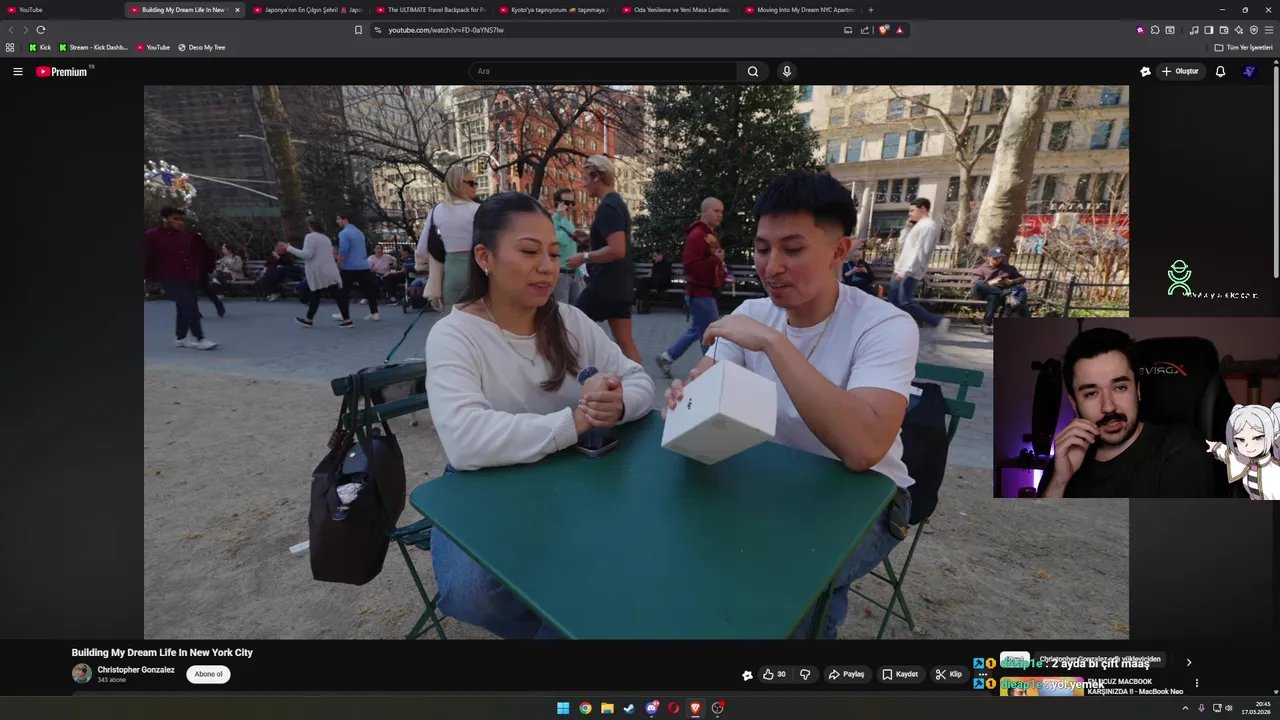This screenshot has height=720, width=1280.
Task: Open the Christopher Gonzalez channel name
Action: [x=136, y=670]
